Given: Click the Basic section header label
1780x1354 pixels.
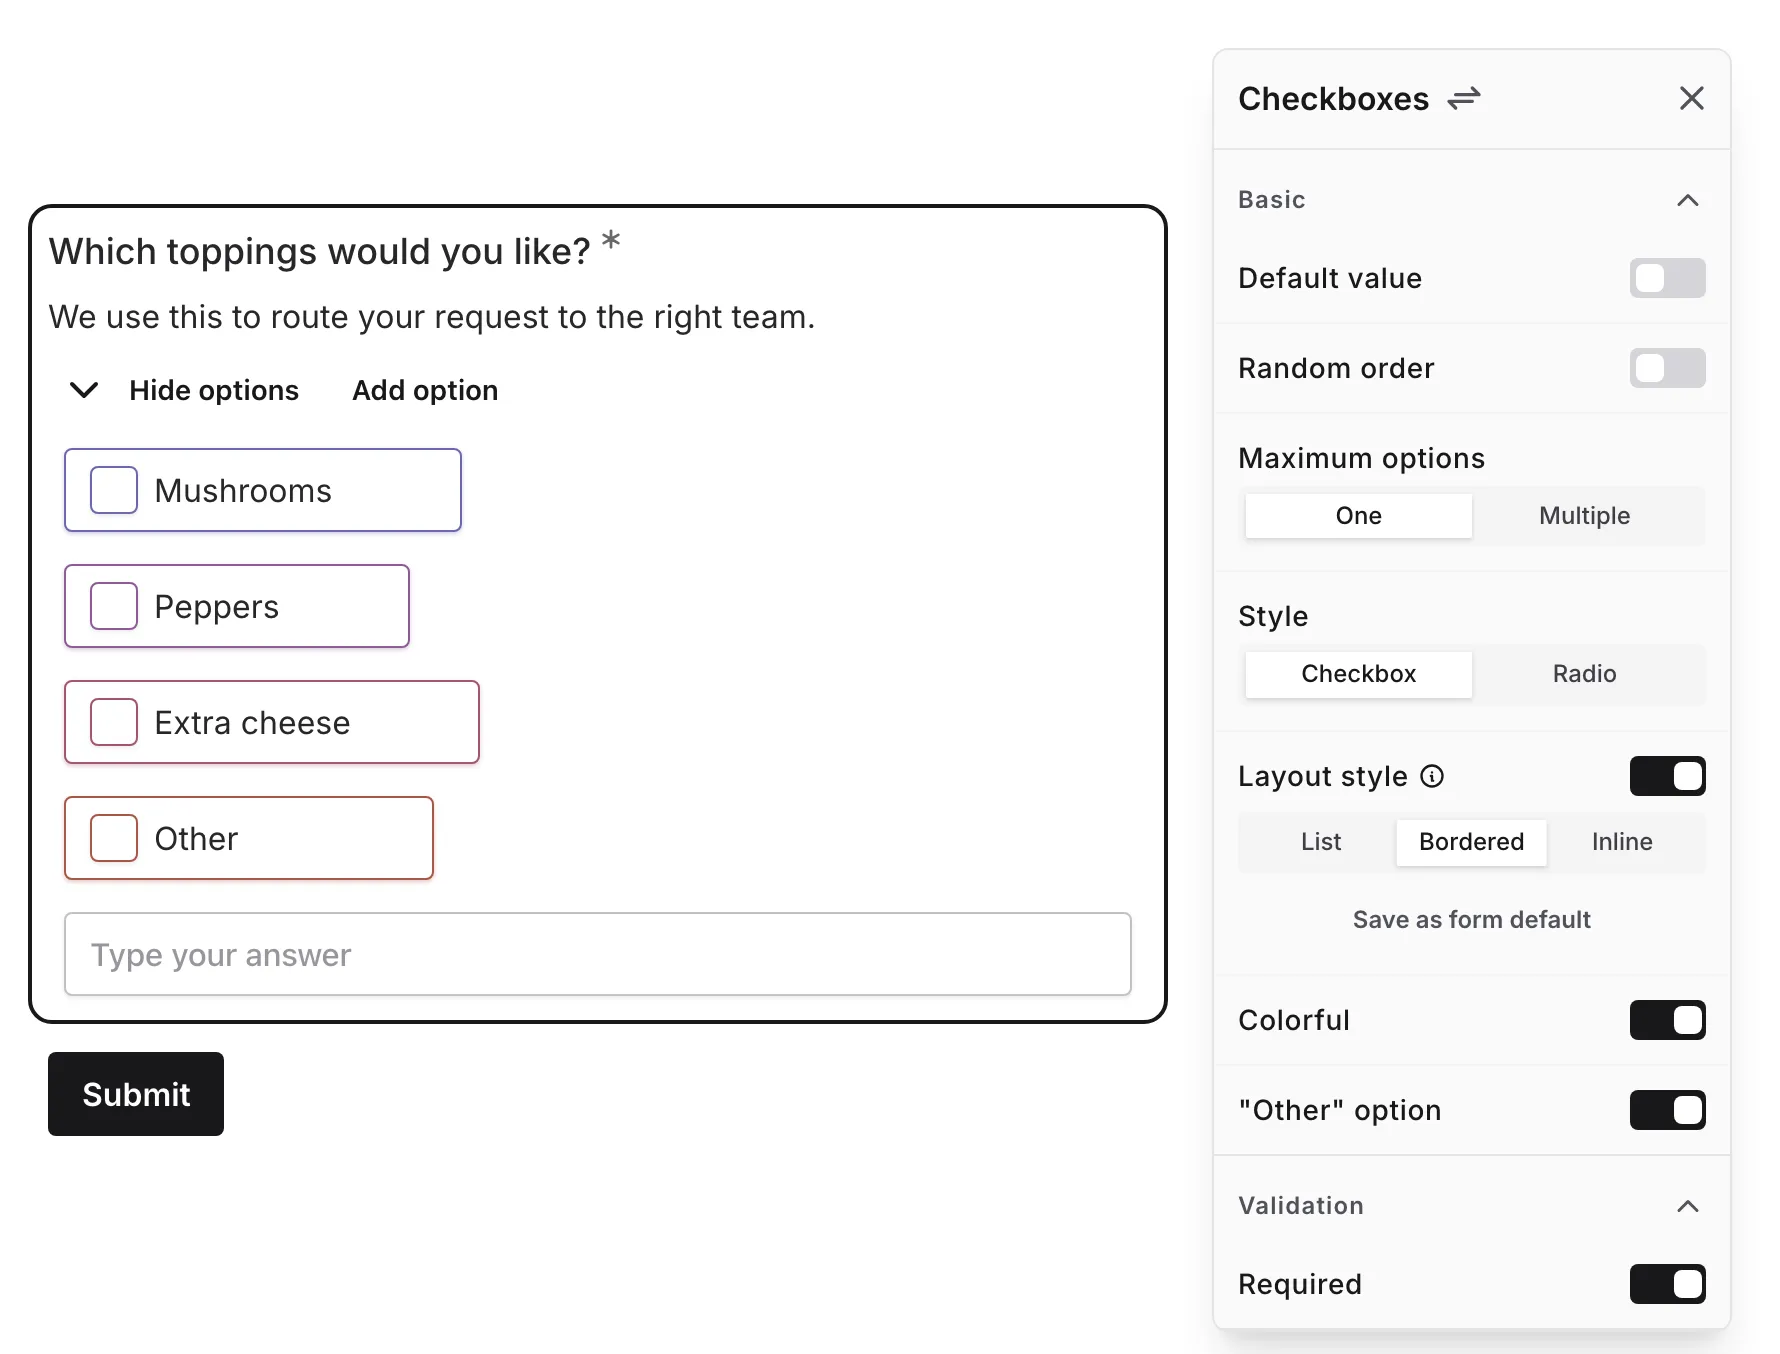Looking at the screenshot, I should pyautogui.click(x=1271, y=200).
